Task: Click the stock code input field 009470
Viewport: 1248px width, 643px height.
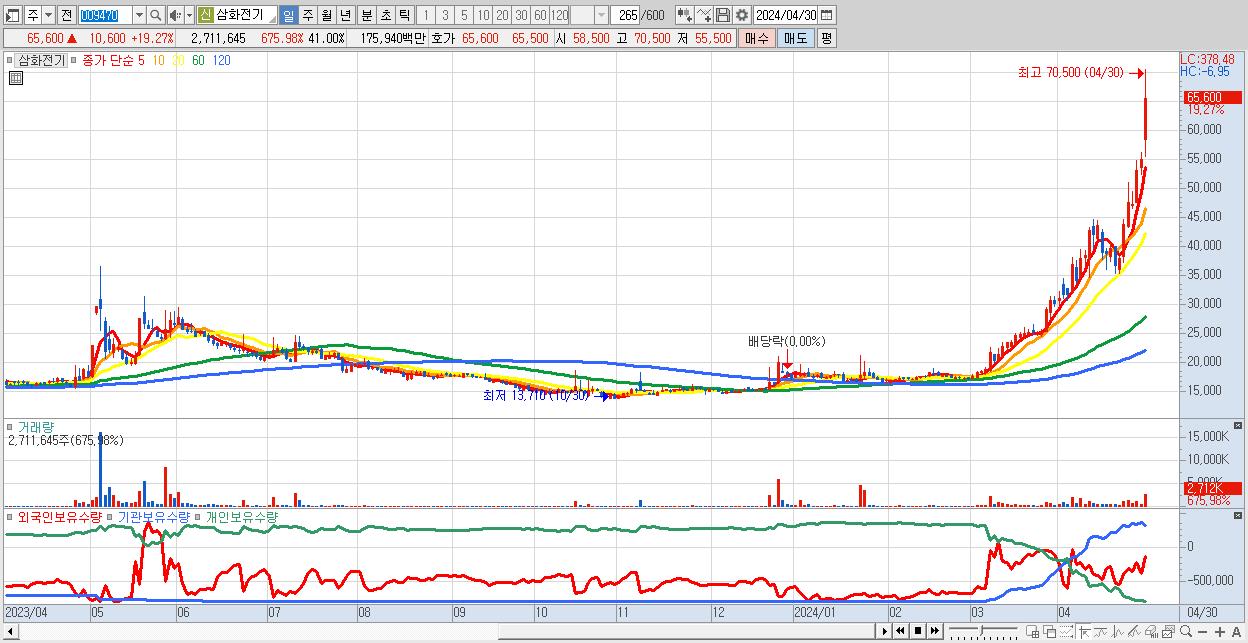Action: point(104,15)
